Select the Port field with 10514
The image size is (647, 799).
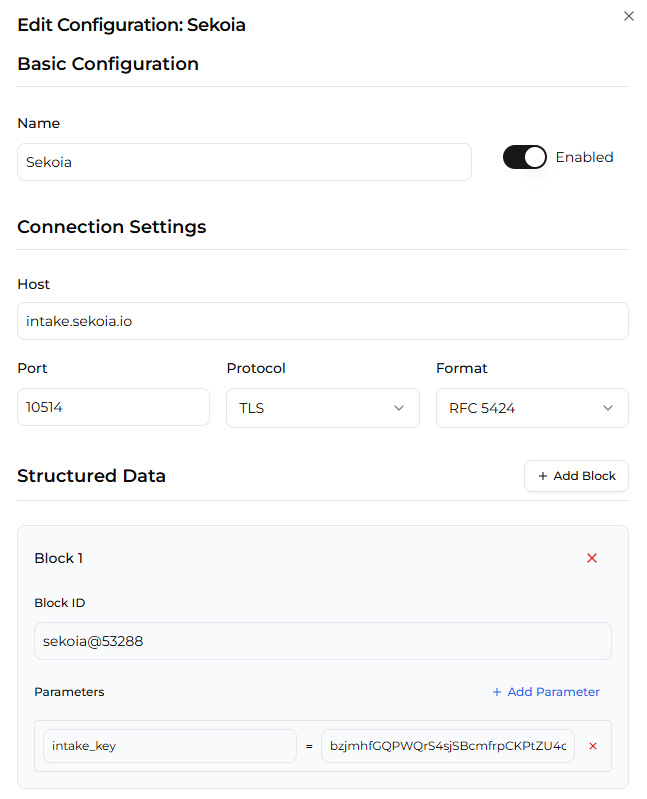(x=113, y=407)
